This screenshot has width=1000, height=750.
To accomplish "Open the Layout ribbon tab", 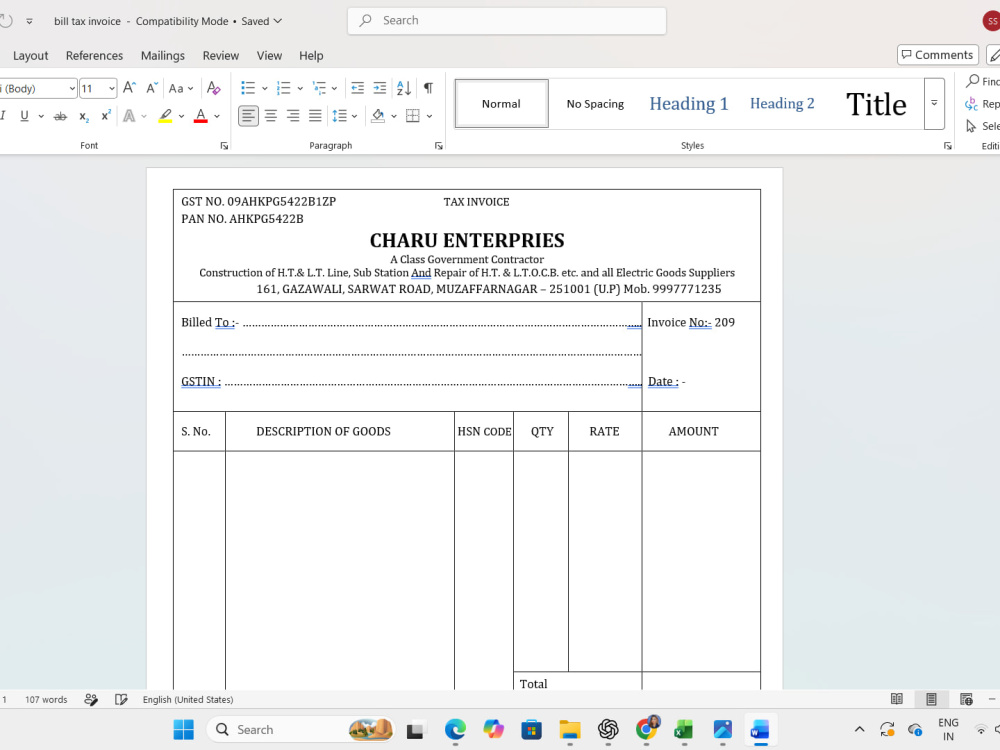I will click(31, 55).
